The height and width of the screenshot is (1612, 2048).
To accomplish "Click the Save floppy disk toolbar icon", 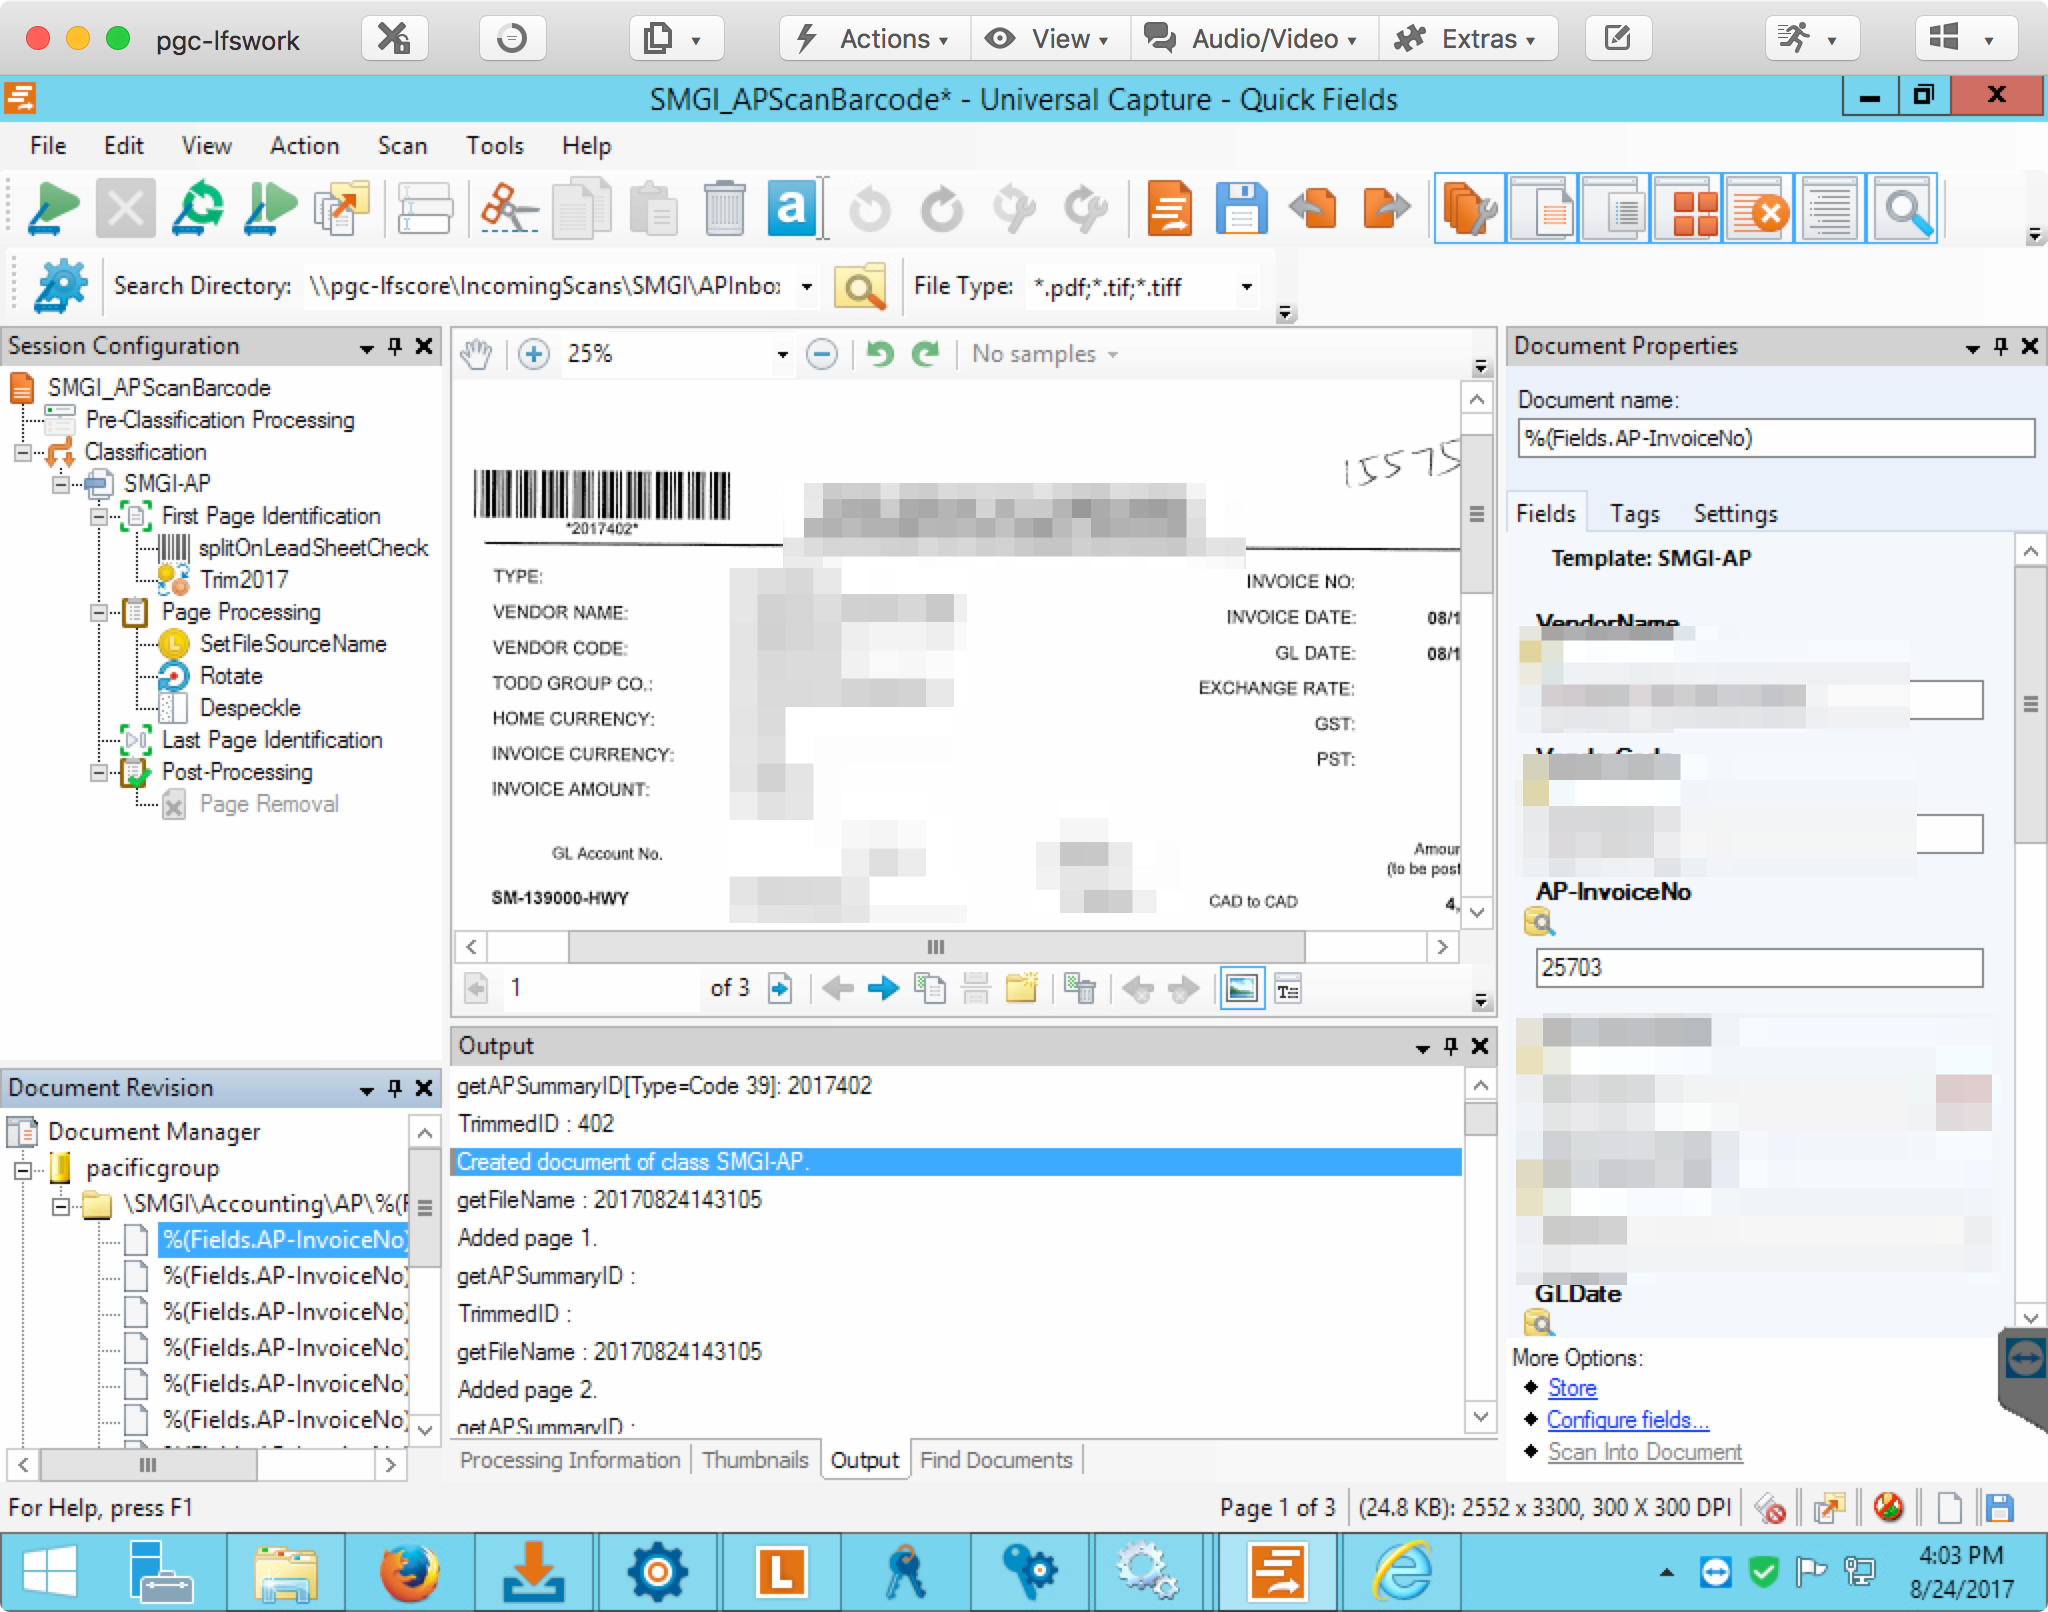I will pos(1241,209).
